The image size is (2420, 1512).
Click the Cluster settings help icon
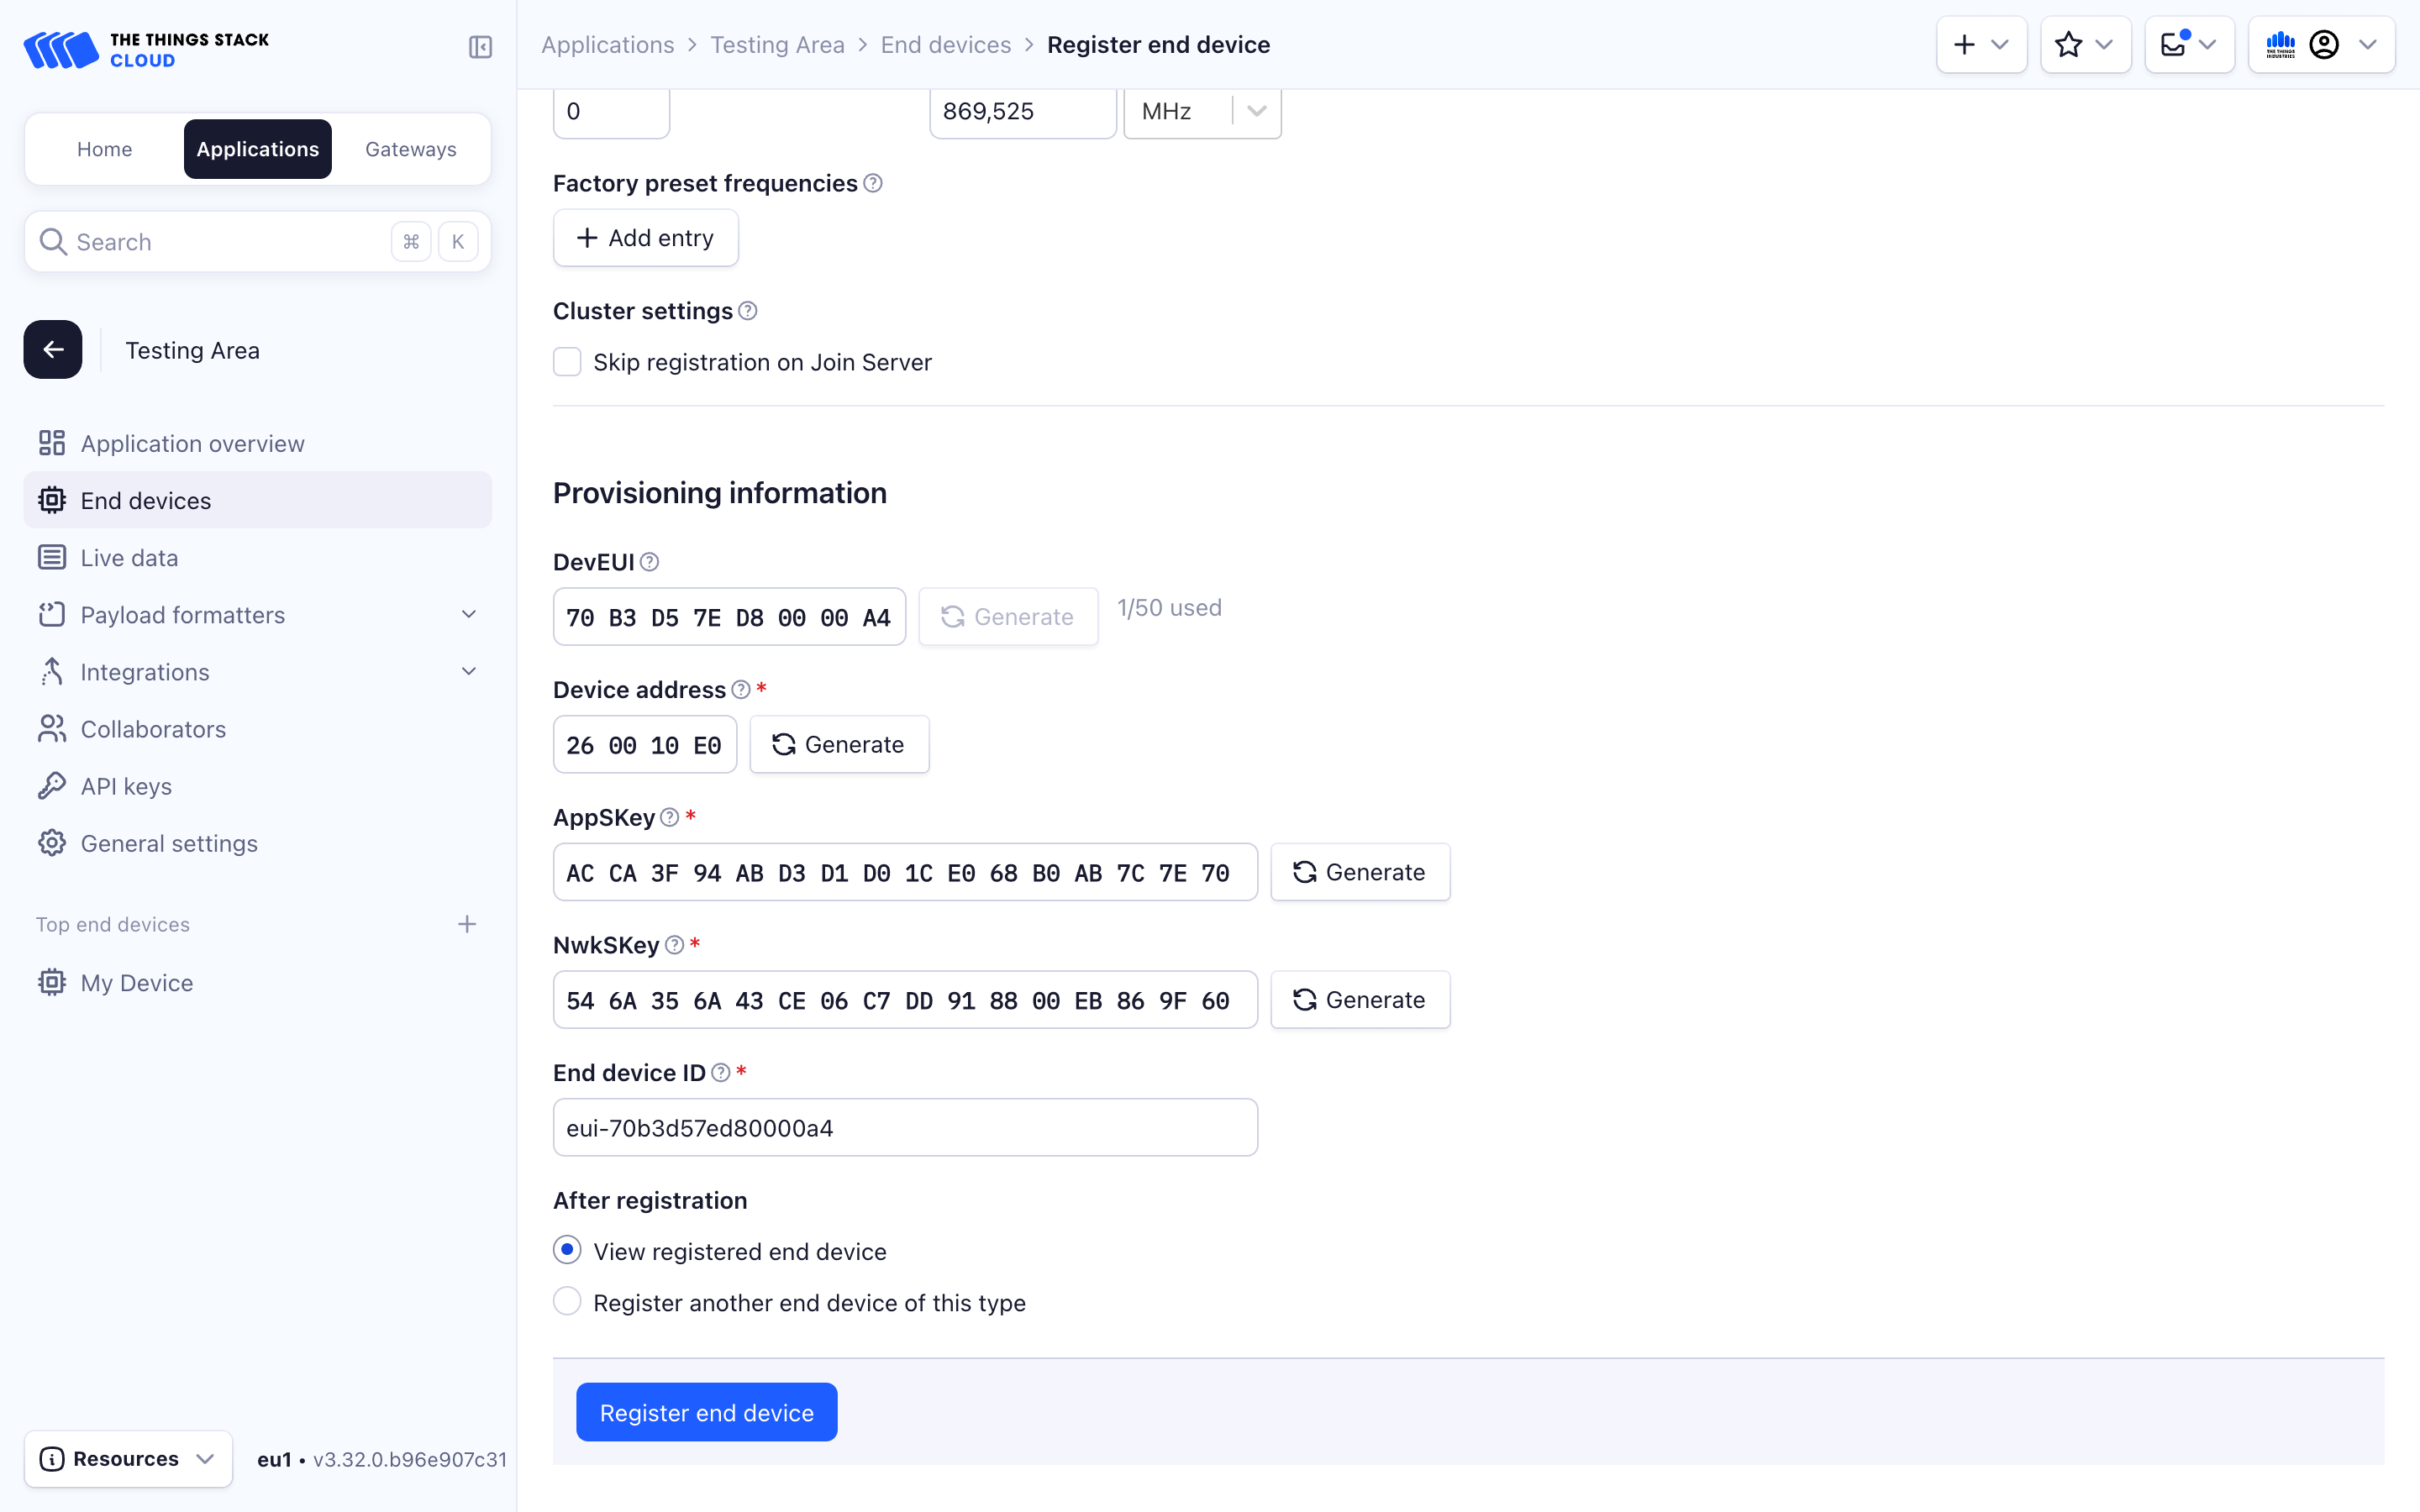(748, 311)
